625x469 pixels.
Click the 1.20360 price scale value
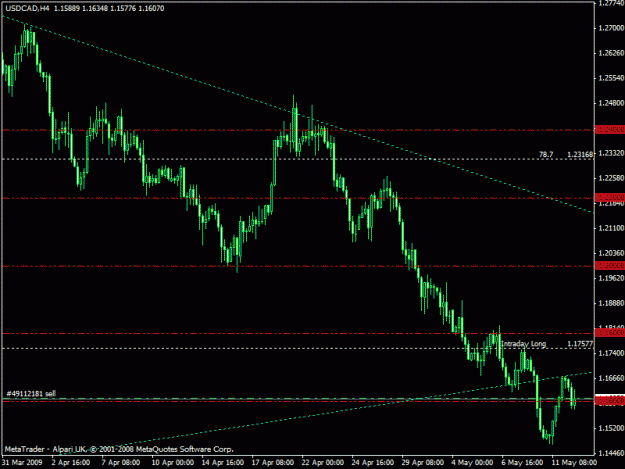[x=611, y=253]
